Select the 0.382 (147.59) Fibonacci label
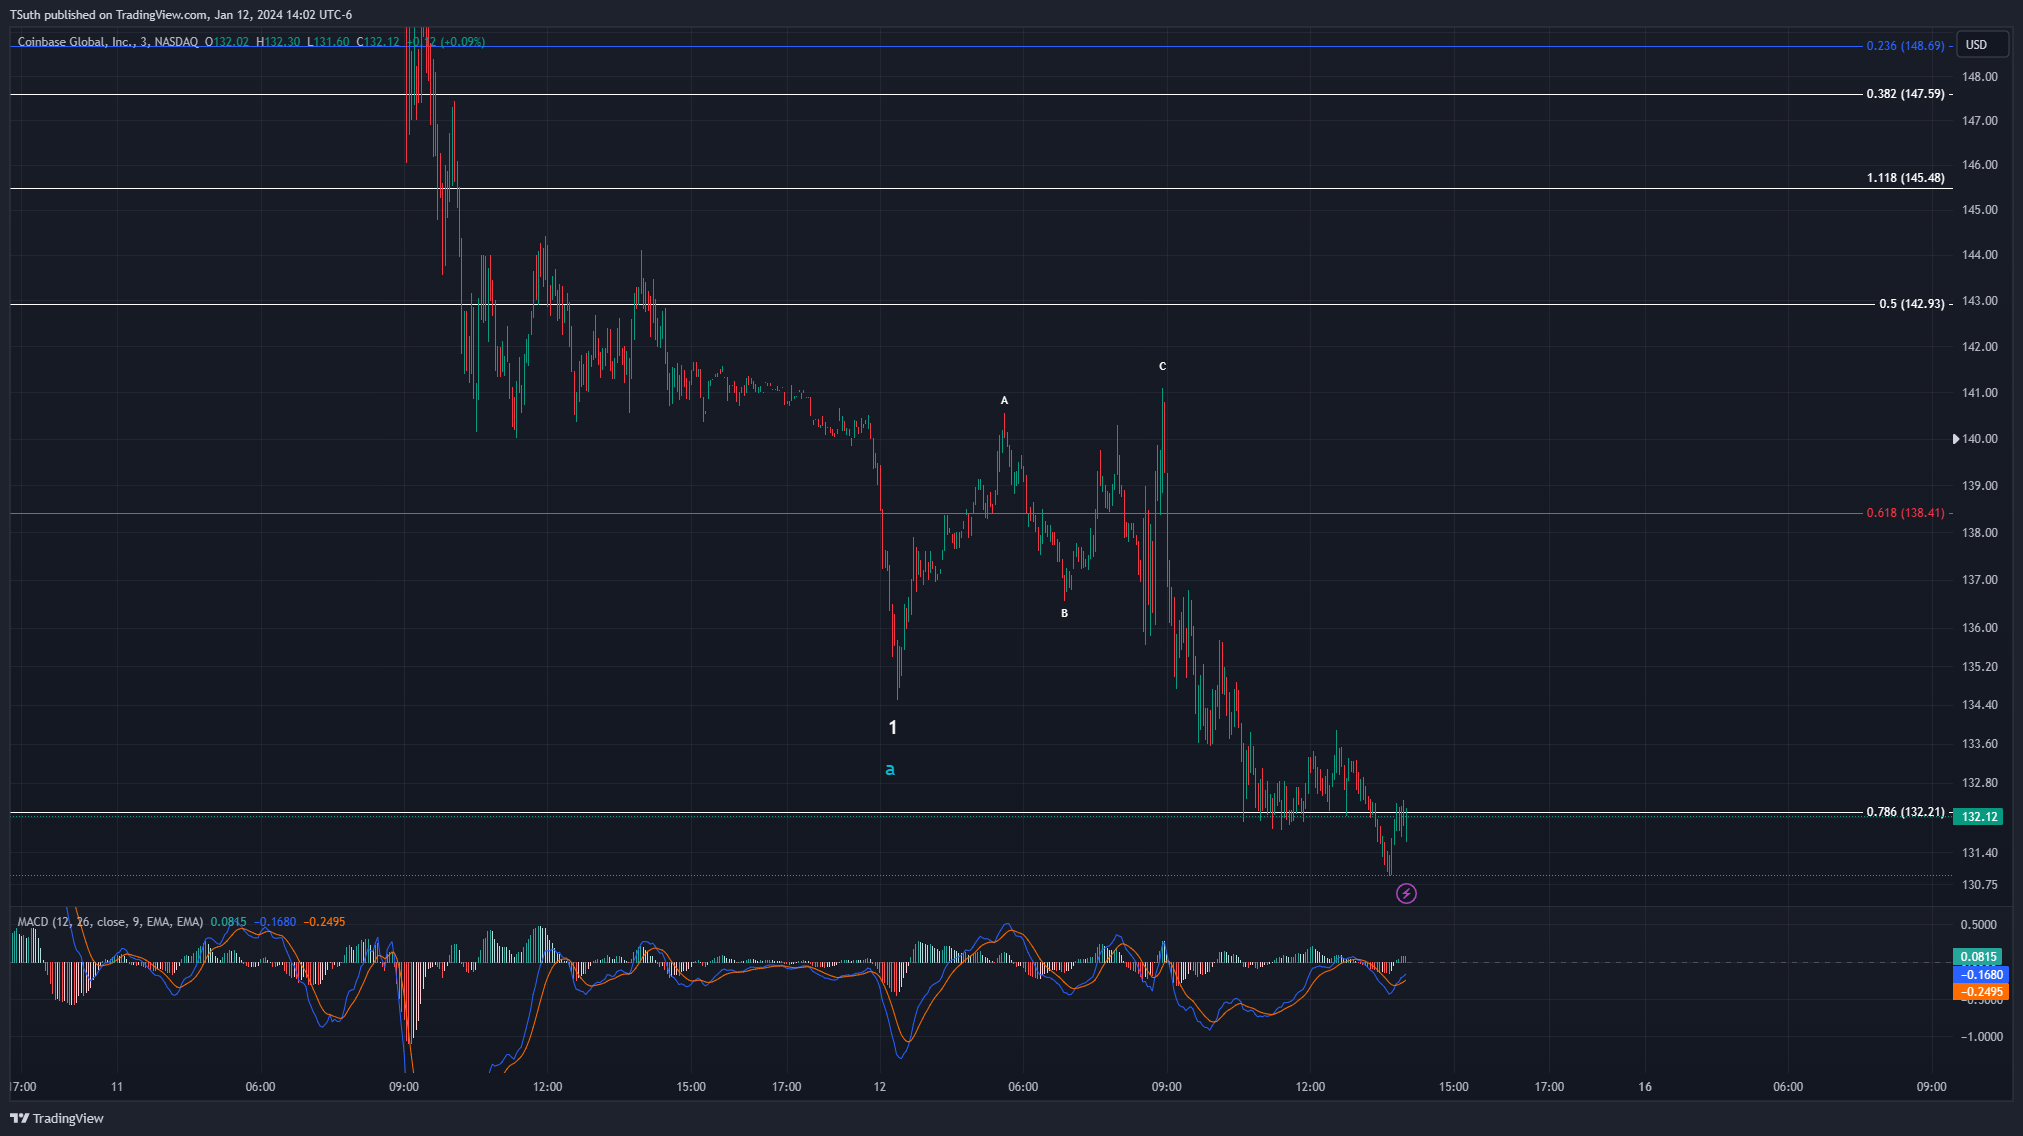2023x1136 pixels. [1905, 94]
